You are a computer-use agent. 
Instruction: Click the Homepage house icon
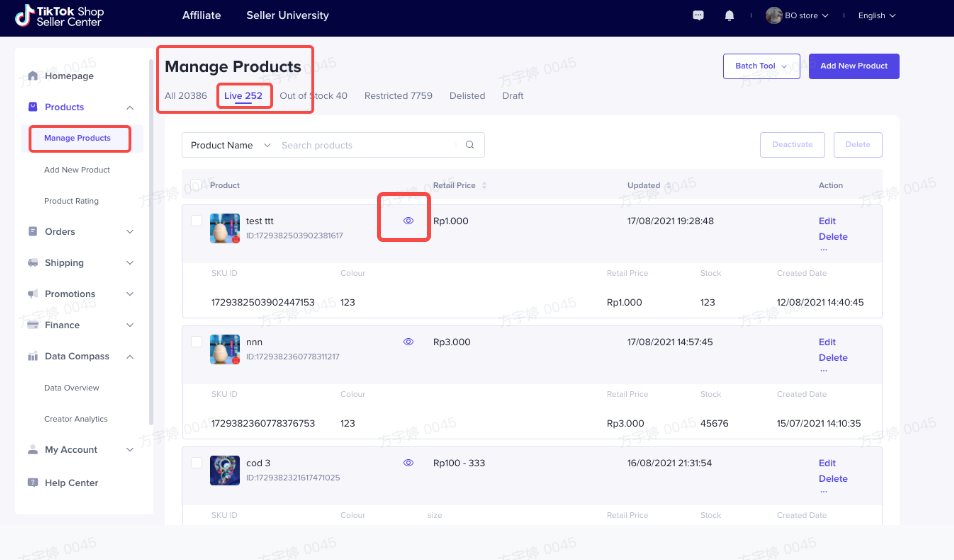click(x=33, y=76)
